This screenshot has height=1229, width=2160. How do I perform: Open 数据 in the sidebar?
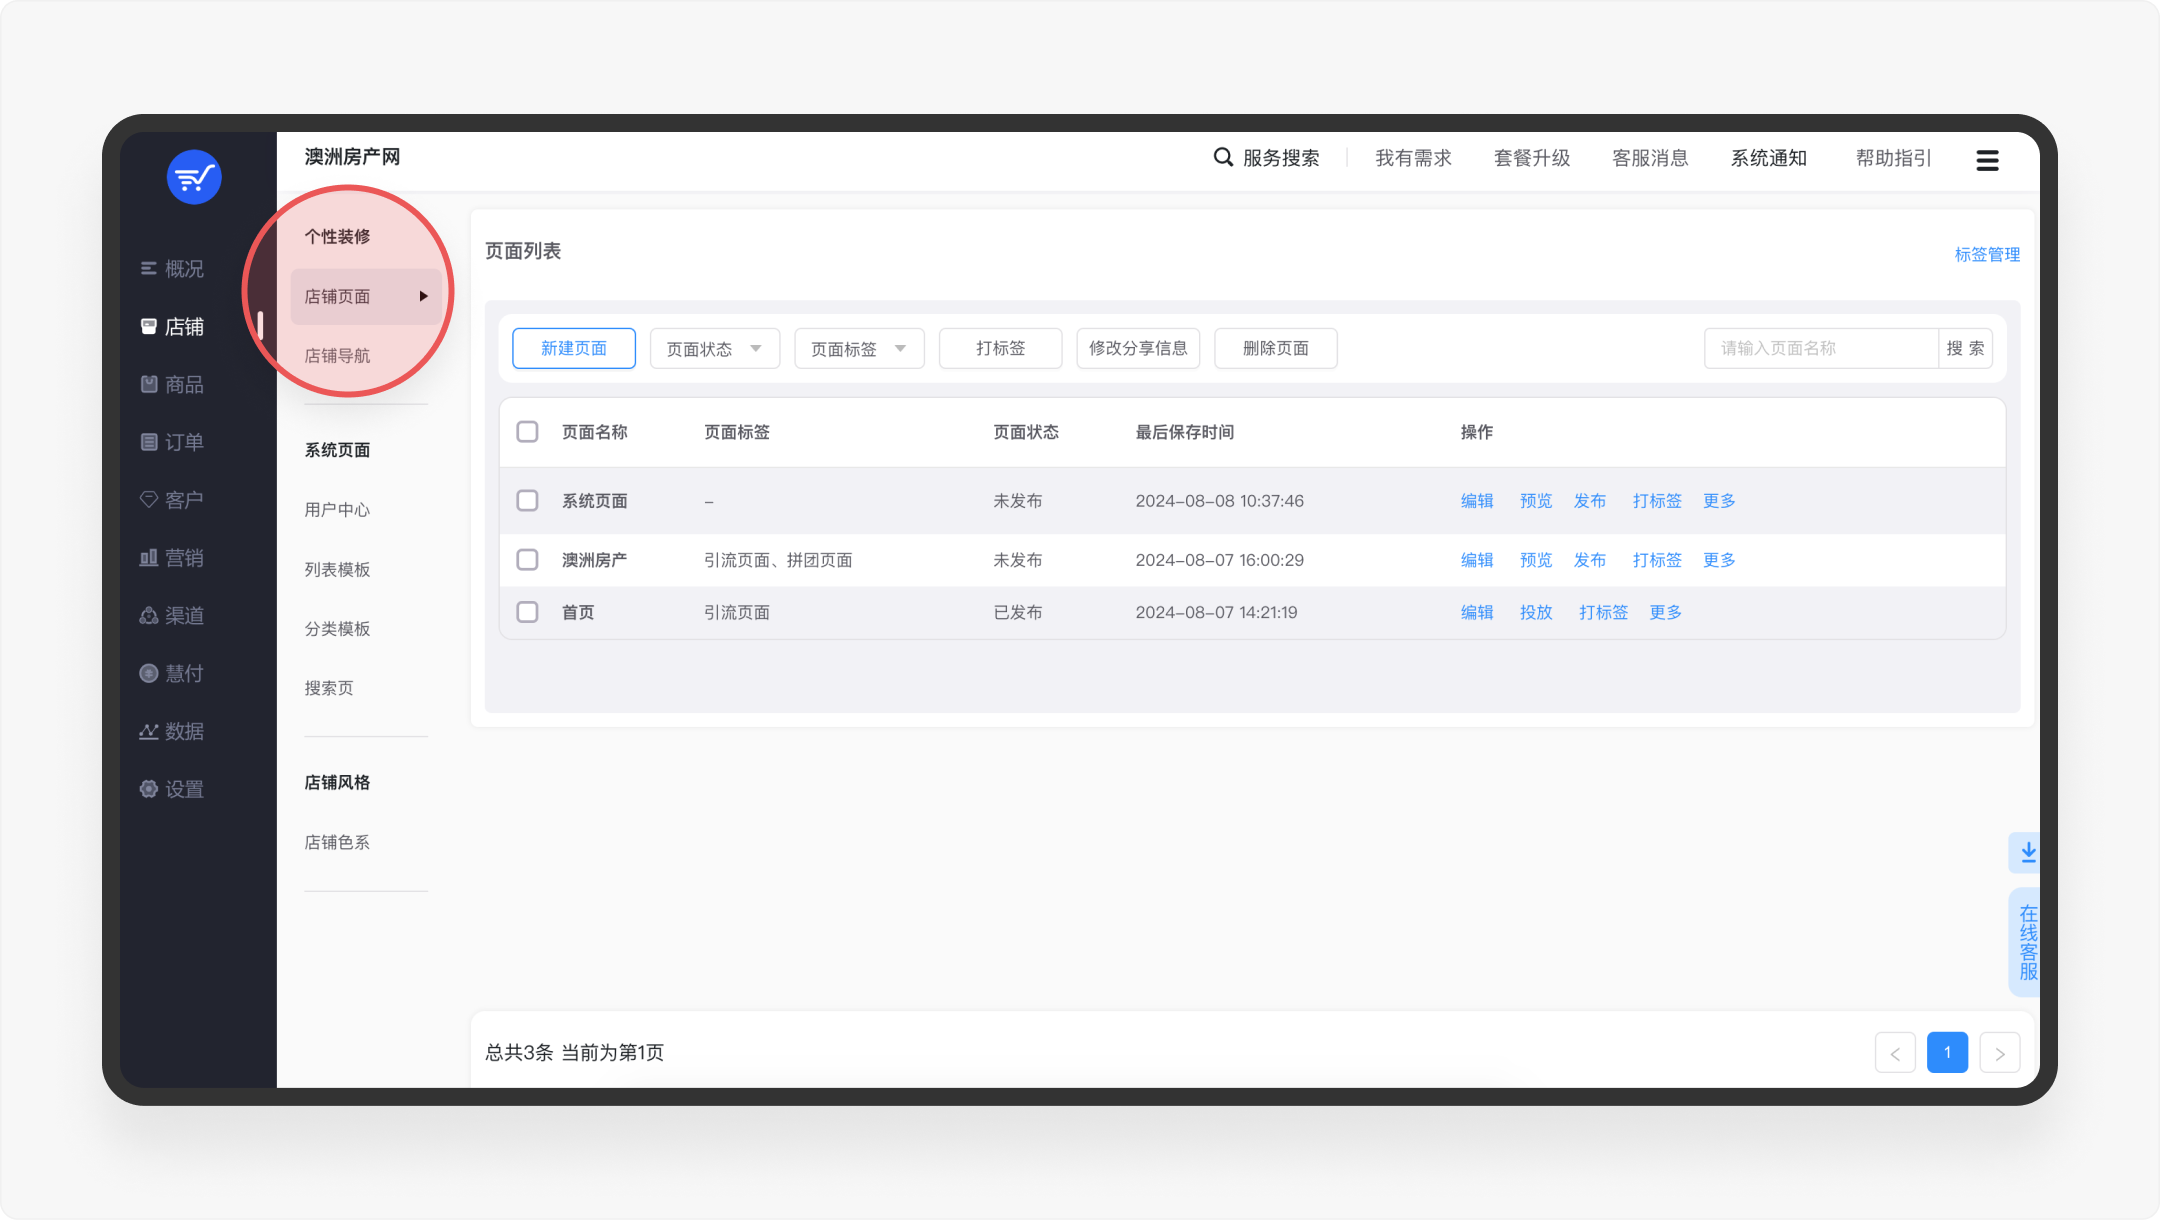[172, 731]
